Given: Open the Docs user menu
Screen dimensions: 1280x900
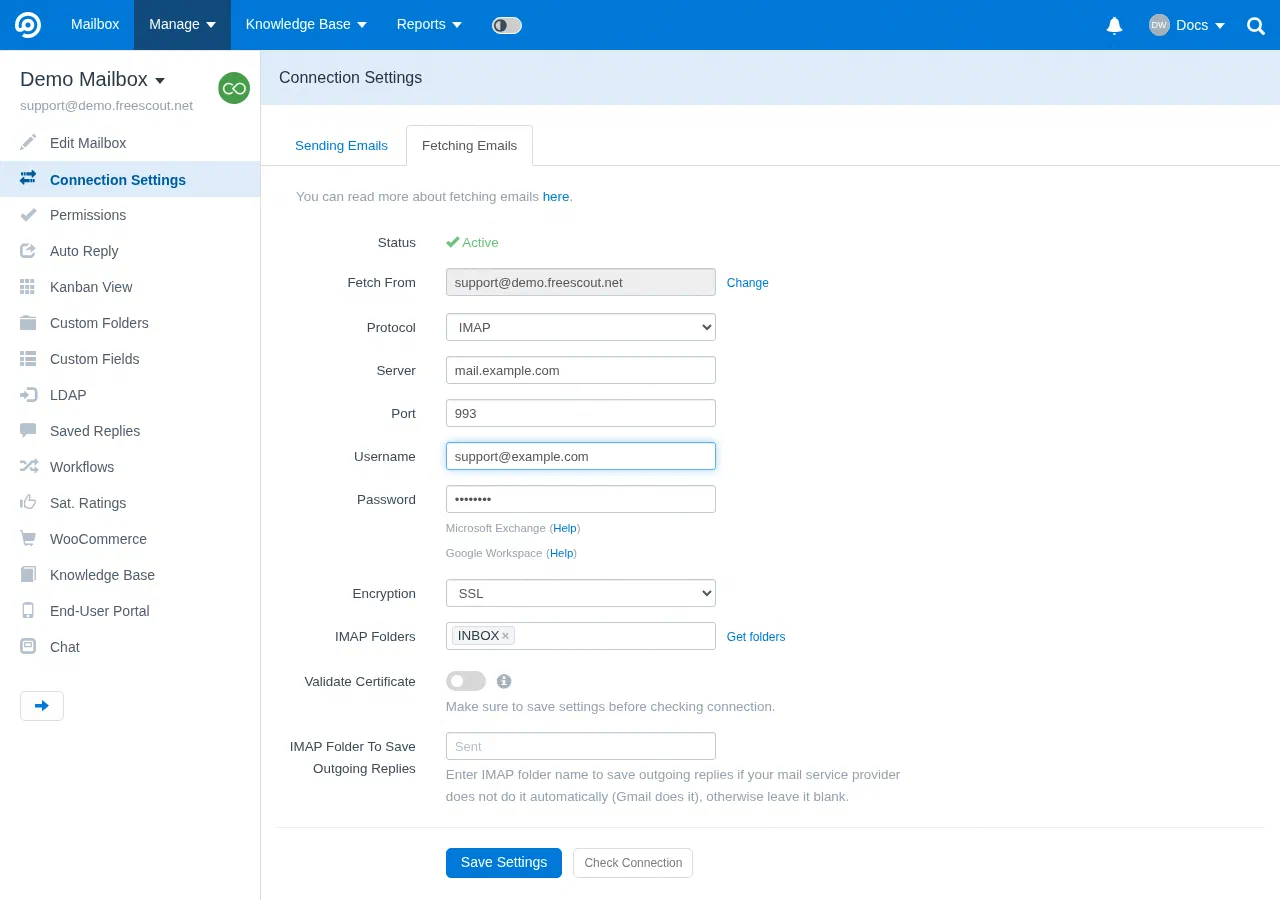Looking at the screenshot, I should coord(1187,25).
